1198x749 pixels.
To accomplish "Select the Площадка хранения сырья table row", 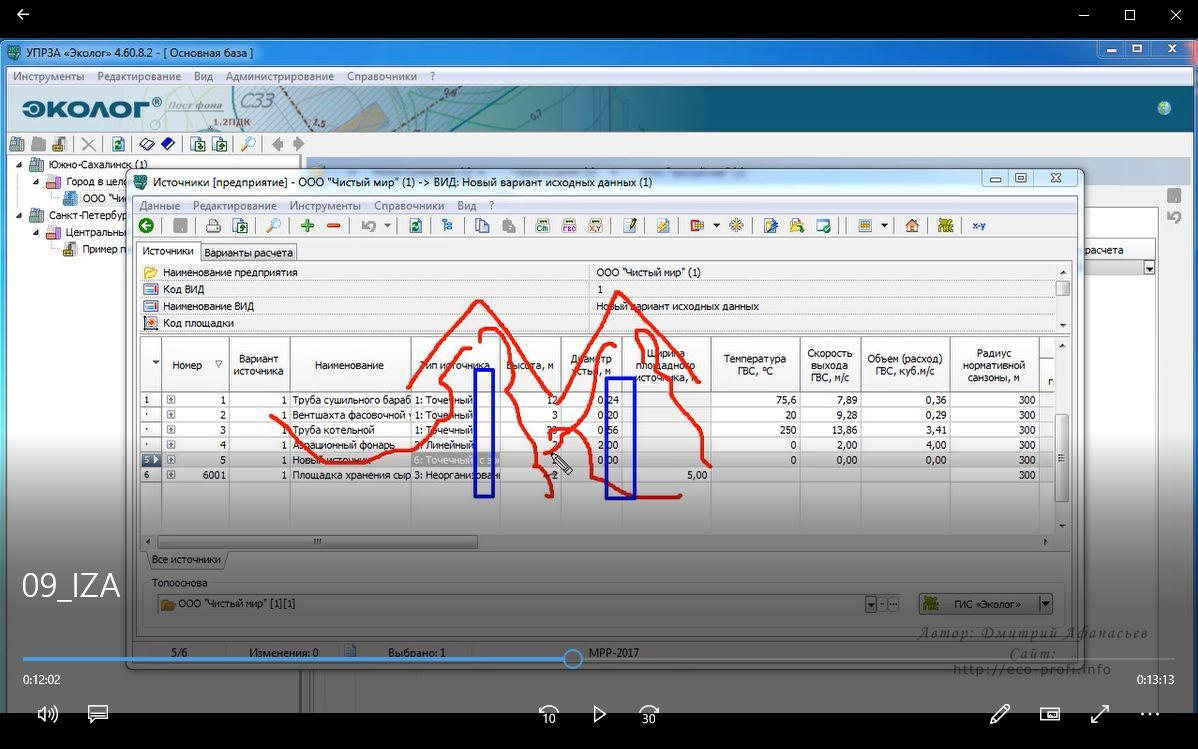I will click(350, 475).
